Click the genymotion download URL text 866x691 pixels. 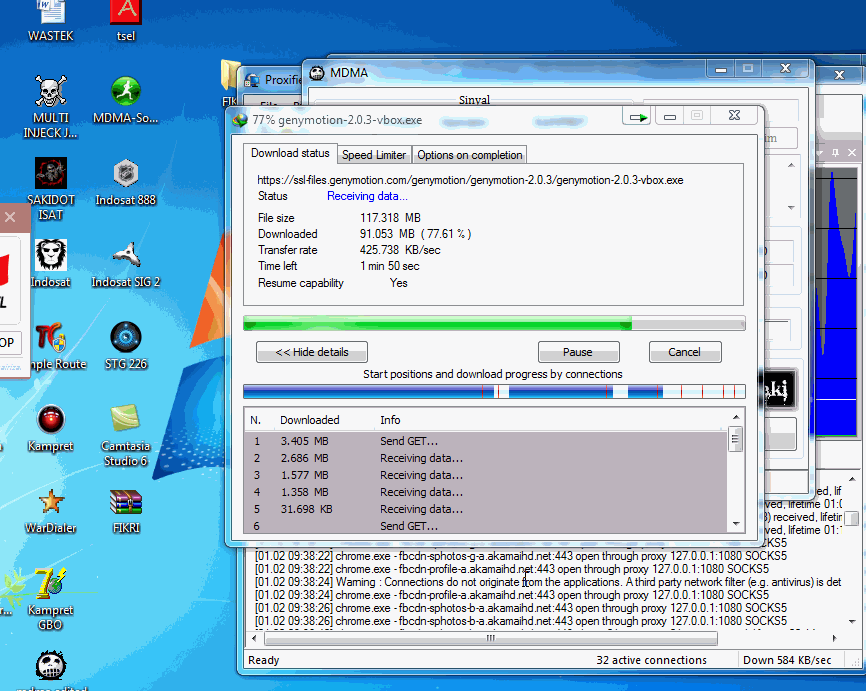coord(470,180)
